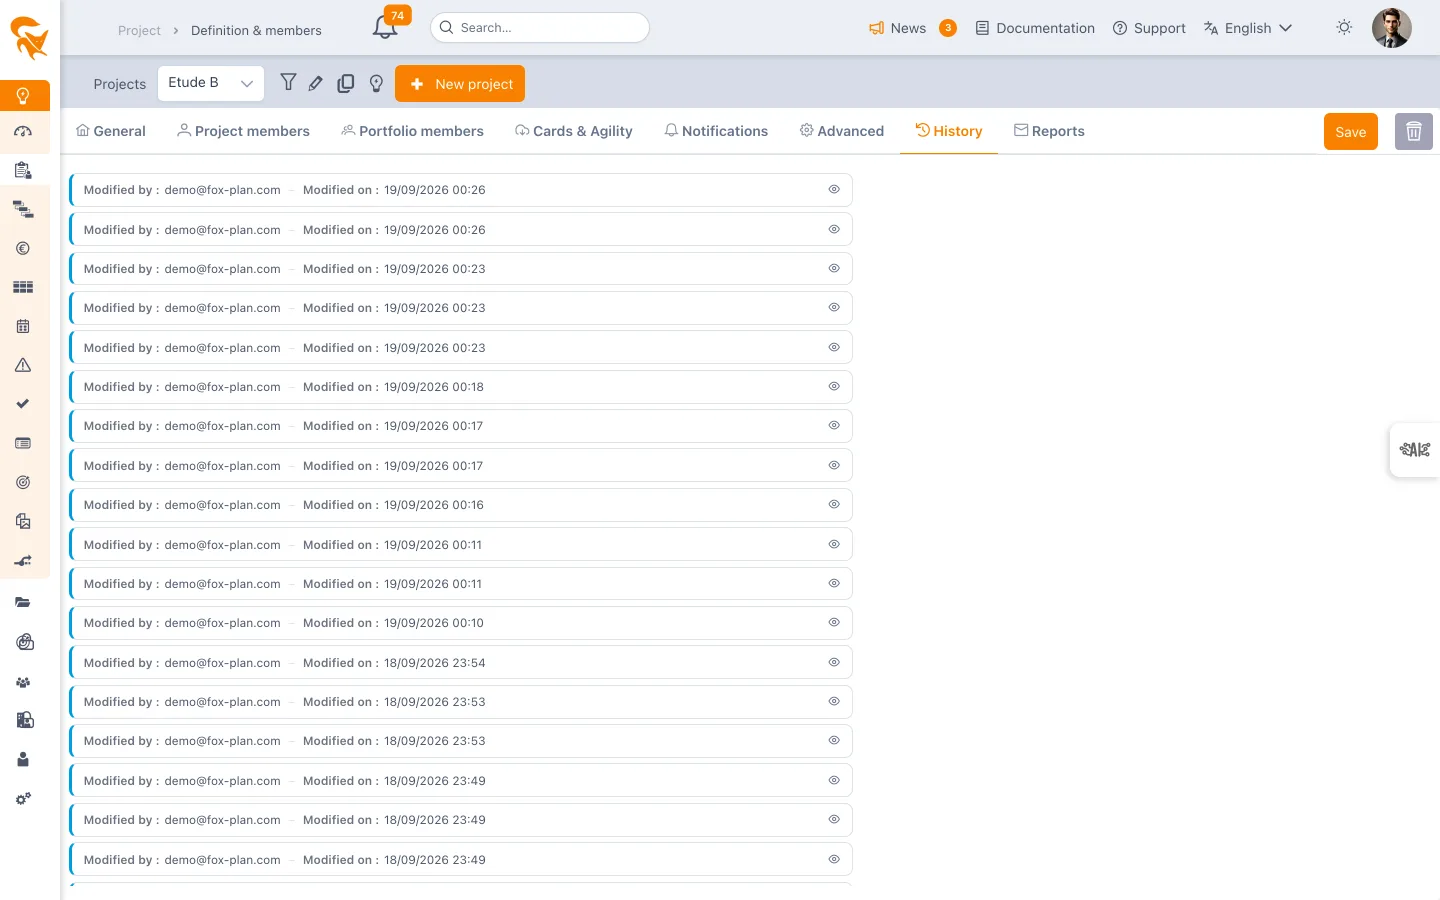Click the filter funnel icon beside Etude B

(288, 83)
